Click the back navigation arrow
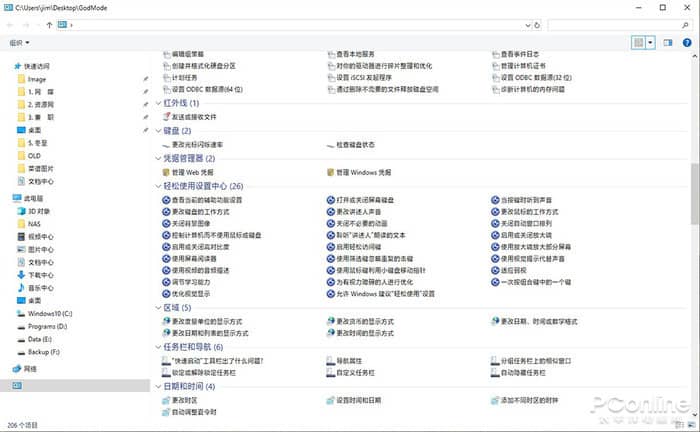Viewport: 700px width, 432px height. [10, 25]
